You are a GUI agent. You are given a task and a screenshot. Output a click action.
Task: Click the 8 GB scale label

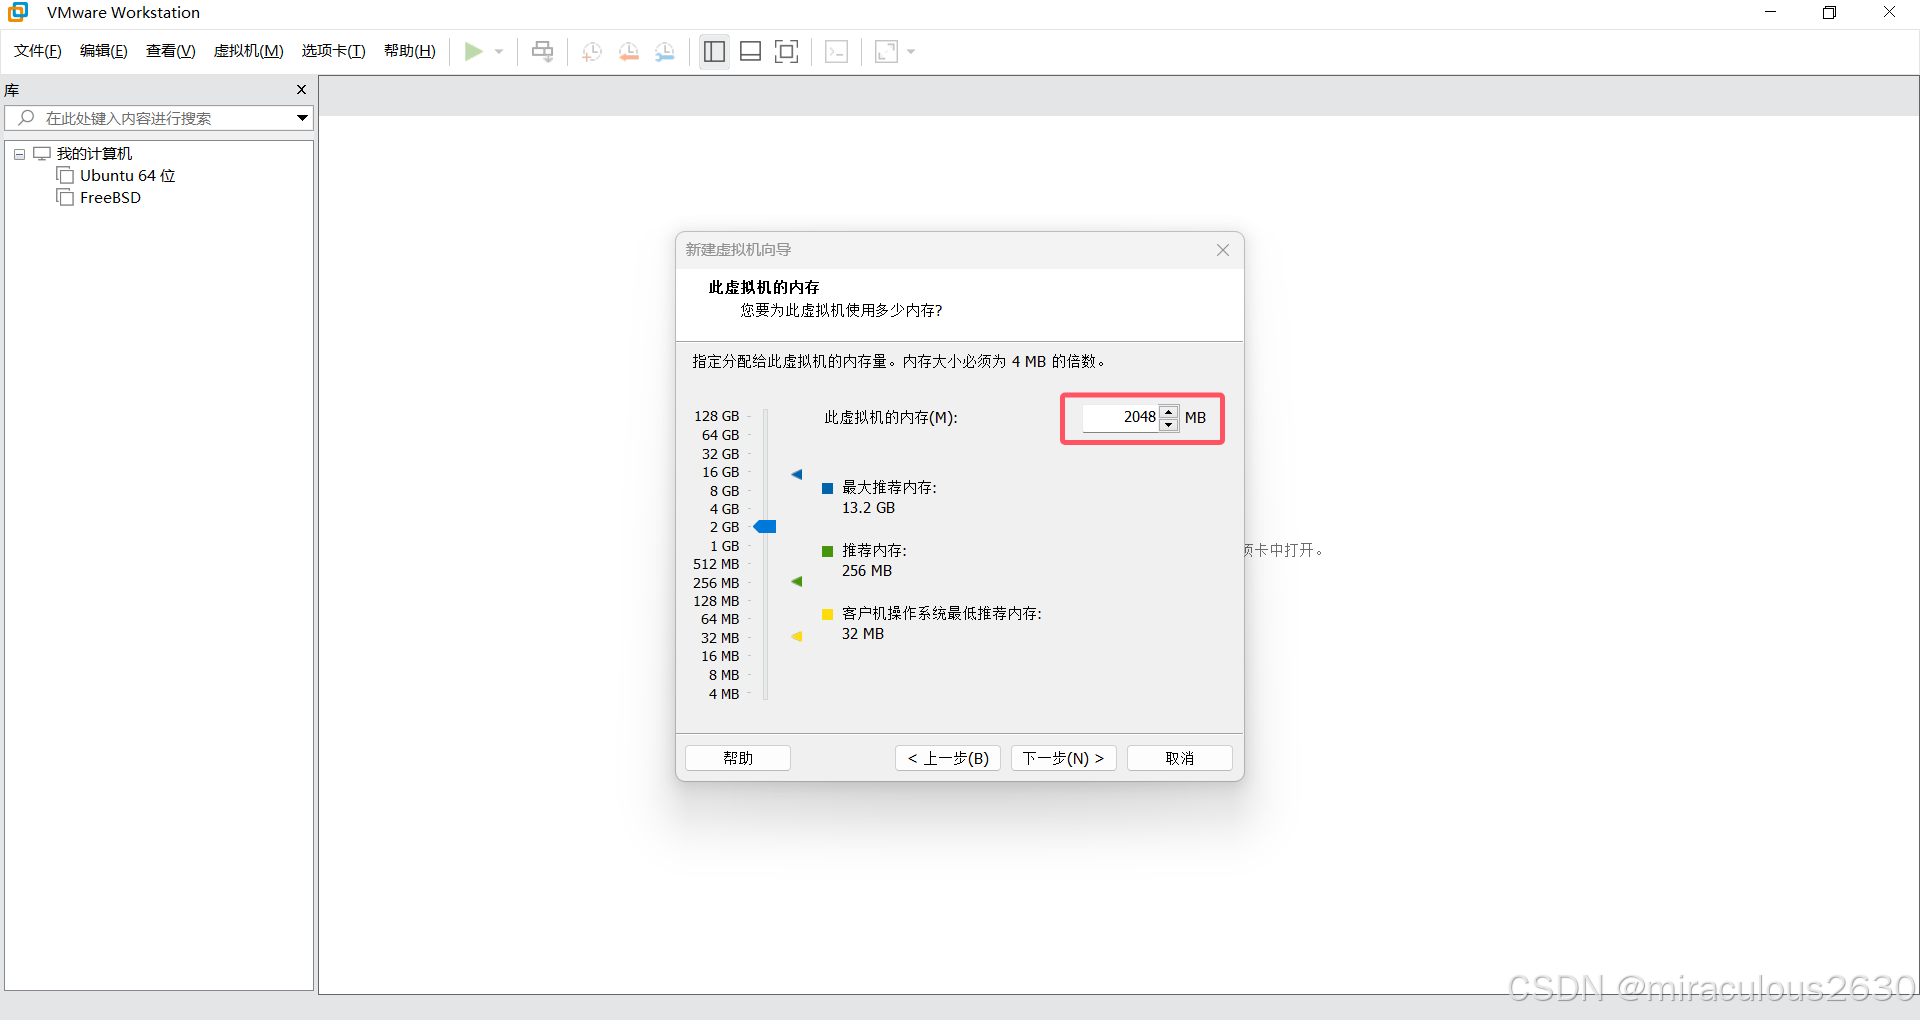click(x=724, y=491)
